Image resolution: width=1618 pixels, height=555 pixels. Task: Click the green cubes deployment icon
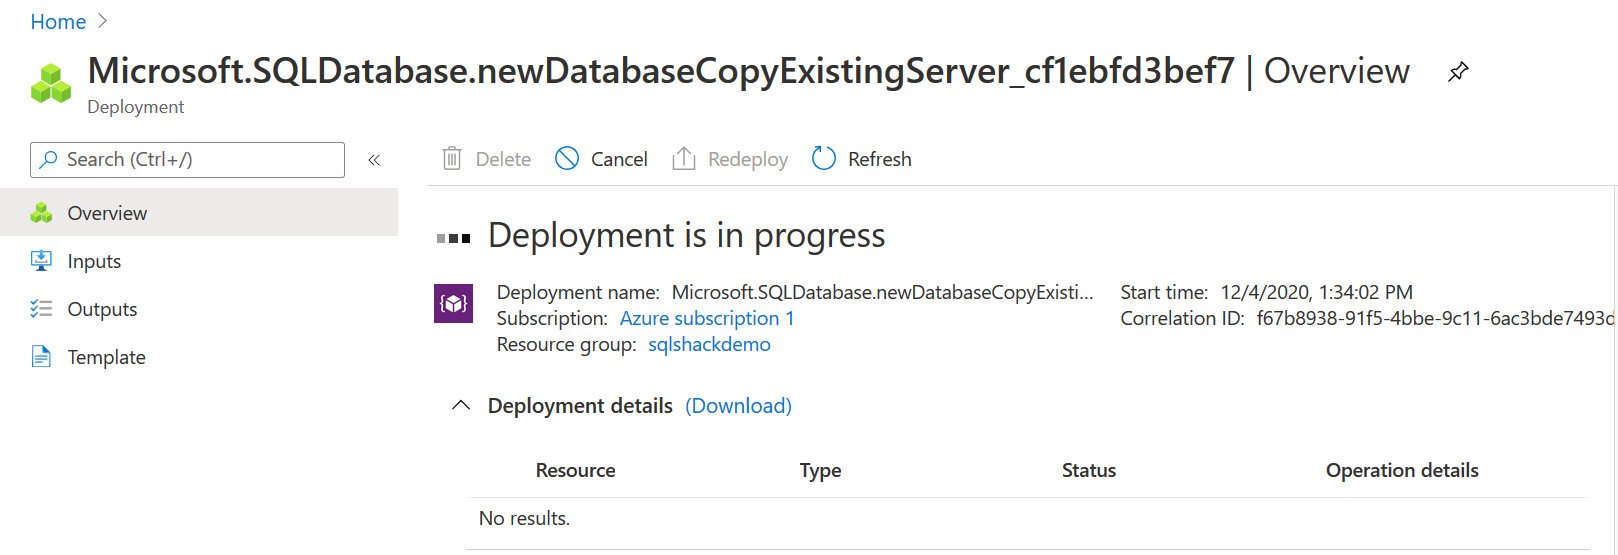51,83
